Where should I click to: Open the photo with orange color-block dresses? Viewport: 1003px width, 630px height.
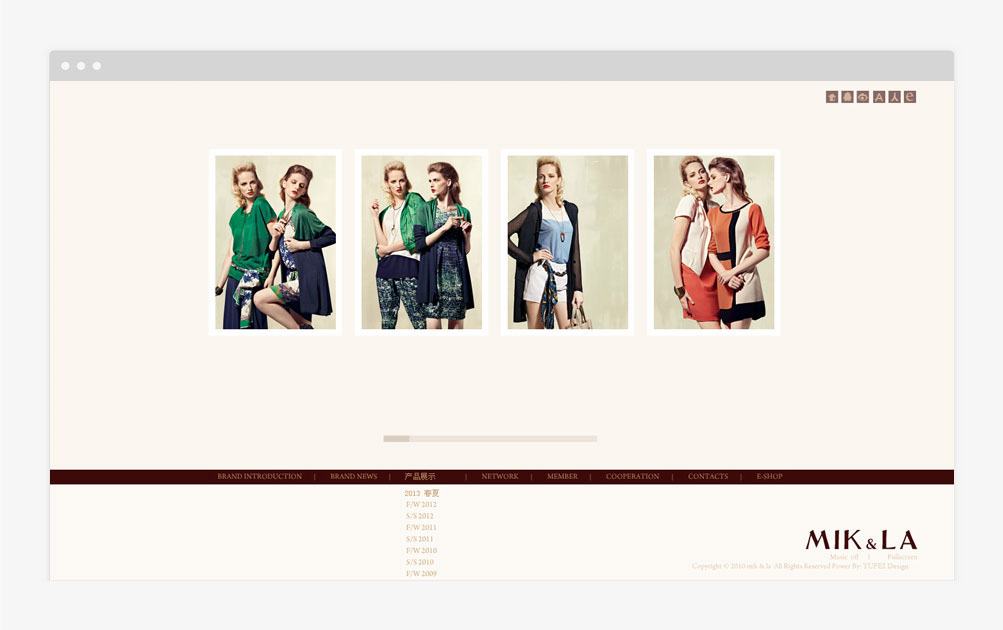pyautogui.click(x=713, y=242)
